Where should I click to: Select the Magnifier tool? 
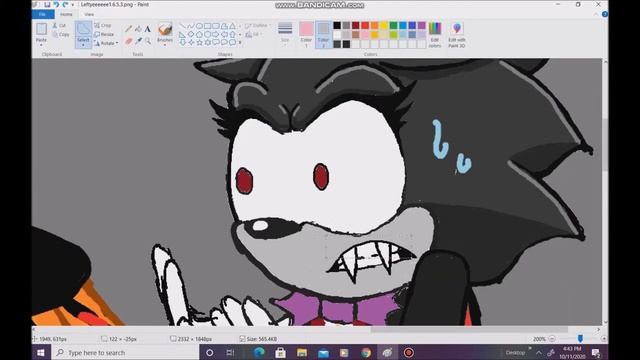coord(148,41)
